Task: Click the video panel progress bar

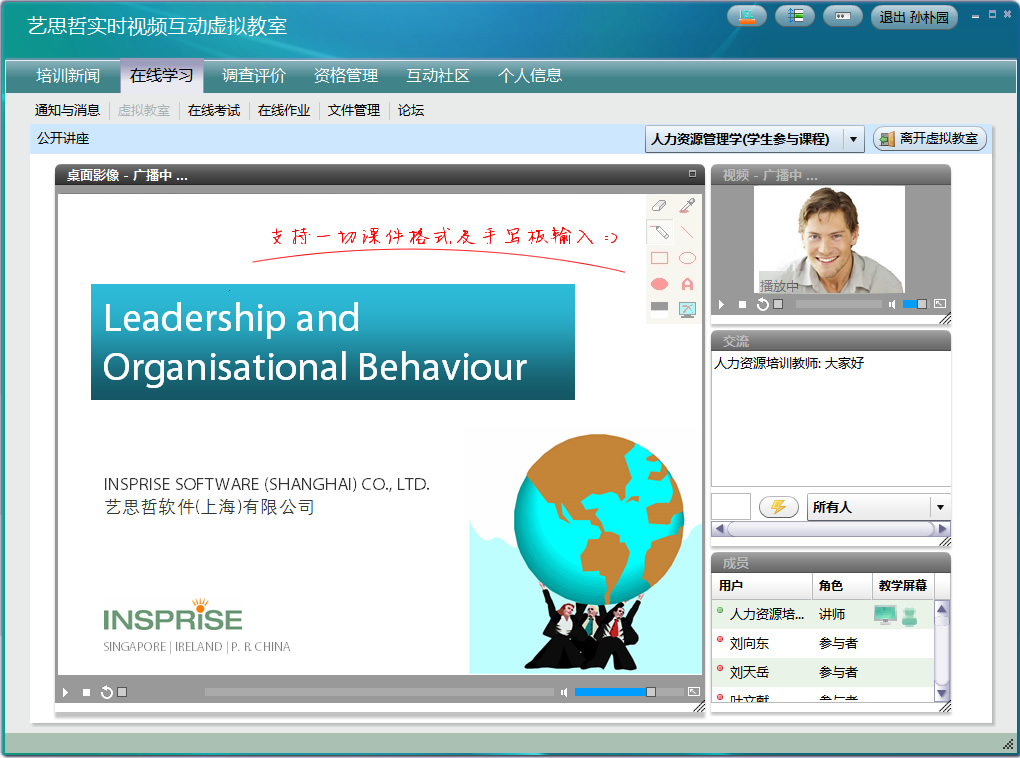Action: click(x=839, y=305)
